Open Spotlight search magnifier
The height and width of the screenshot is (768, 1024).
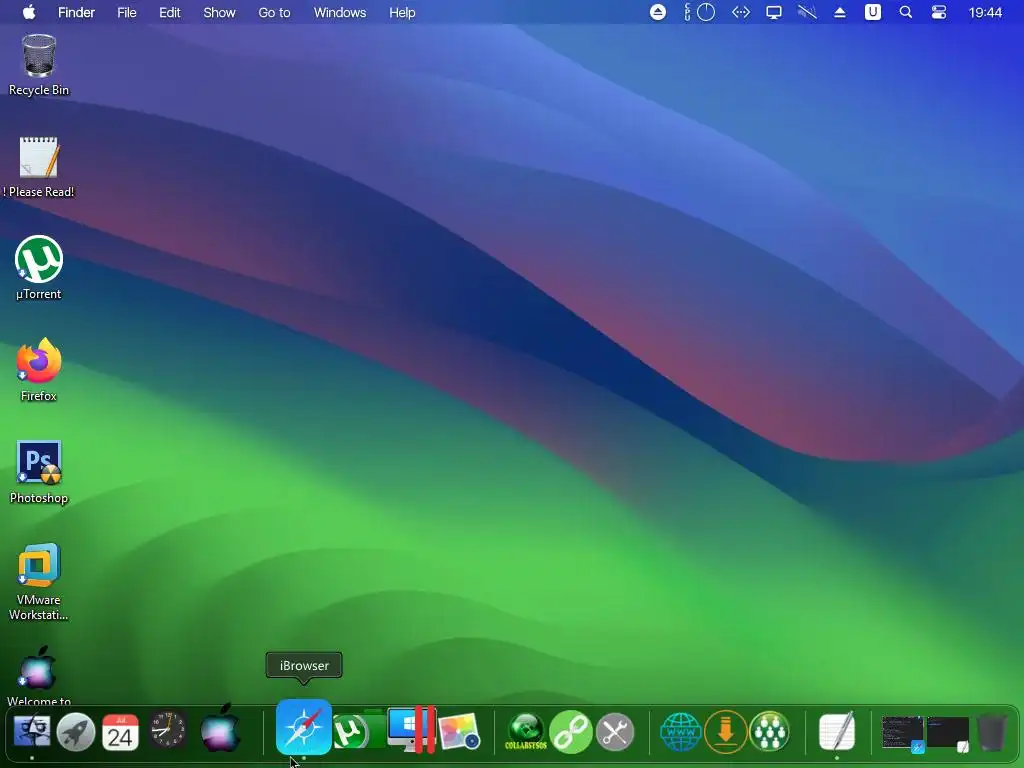[x=906, y=12]
